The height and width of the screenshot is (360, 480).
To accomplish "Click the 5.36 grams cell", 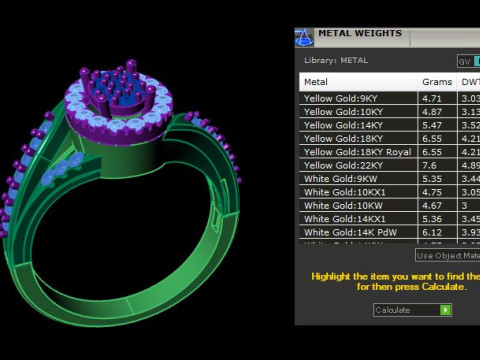I will click(437, 219).
